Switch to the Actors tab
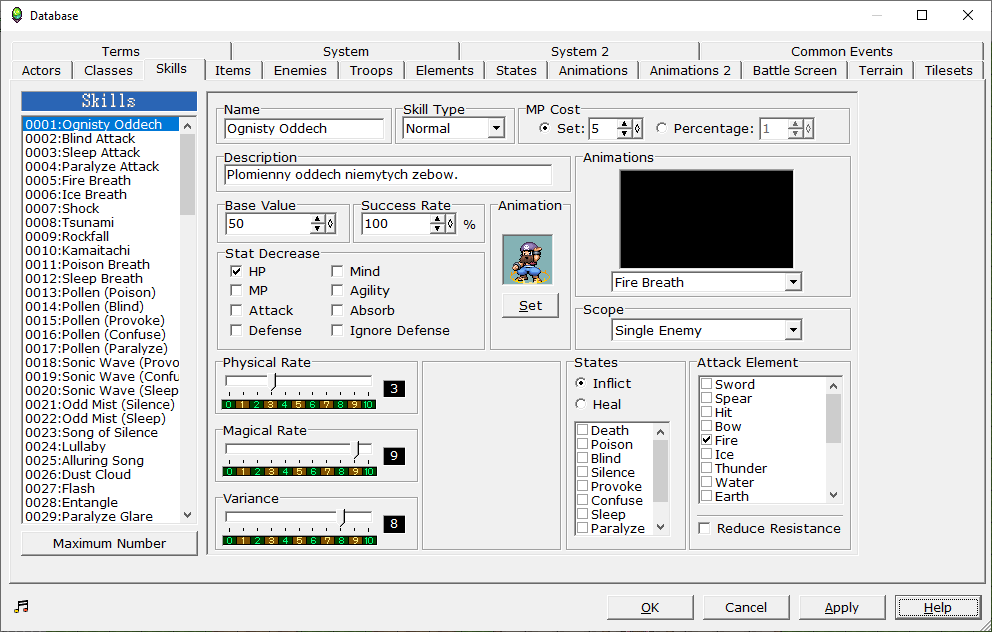Screen dimensions: 992x632 tap(41, 70)
